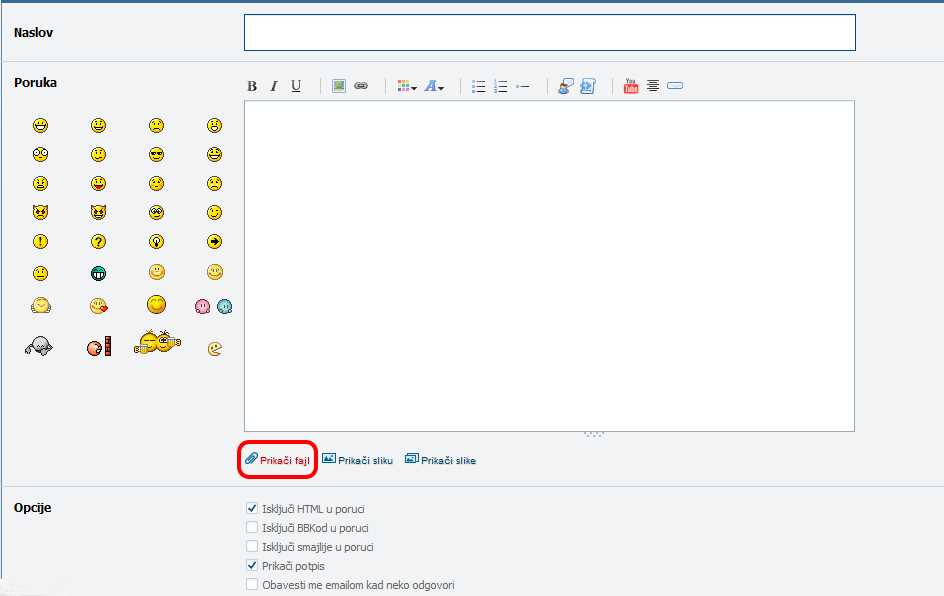Viewport: 944px width, 596px height.
Task: Insert the cool sunglasses smiley
Action: [x=157, y=154]
